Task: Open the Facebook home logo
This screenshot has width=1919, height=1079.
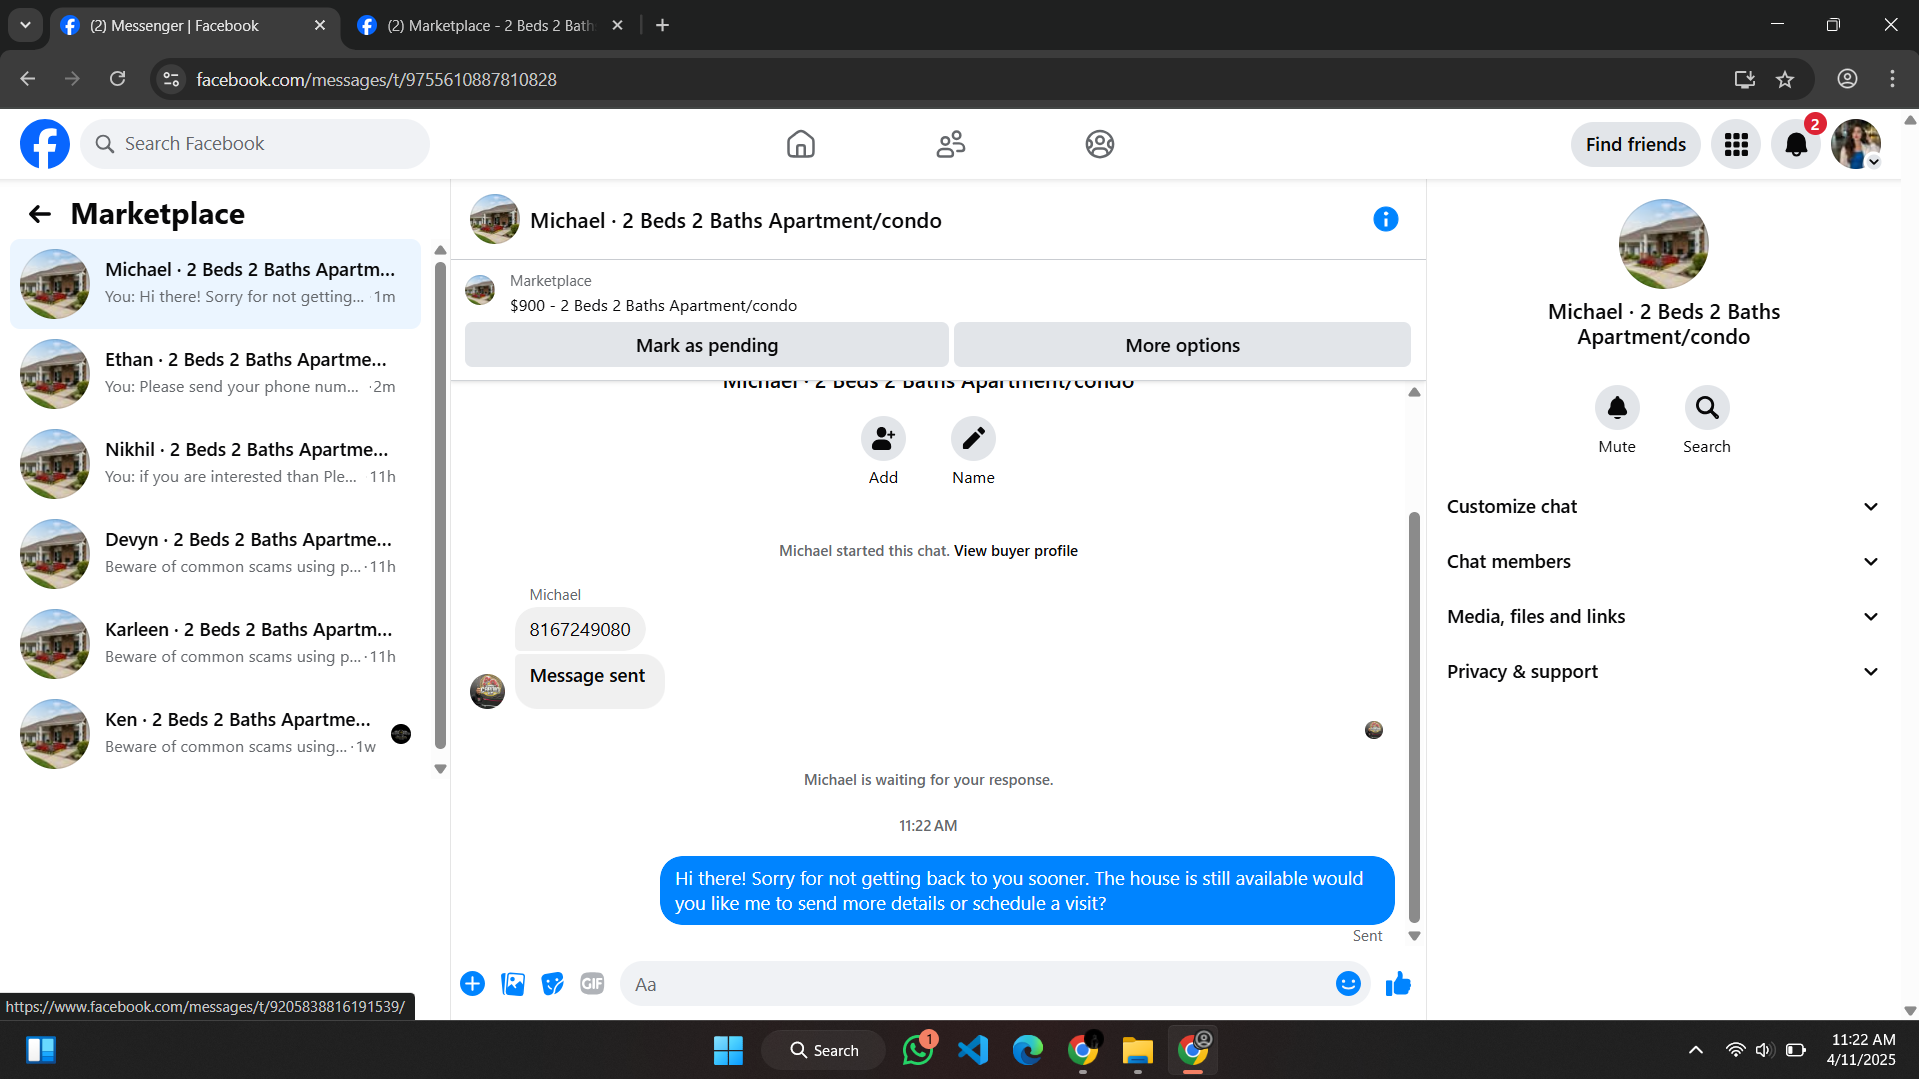Action: point(45,144)
